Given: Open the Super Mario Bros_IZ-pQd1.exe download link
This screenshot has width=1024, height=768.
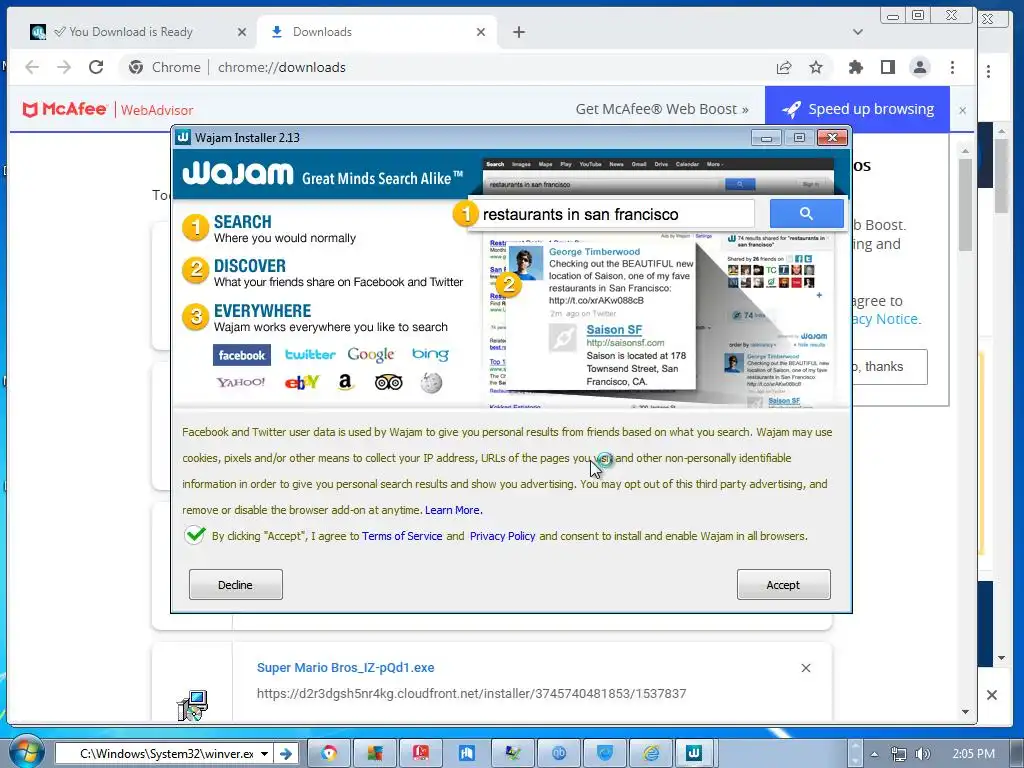Looking at the screenshot, I should click(x=345, y=667).
